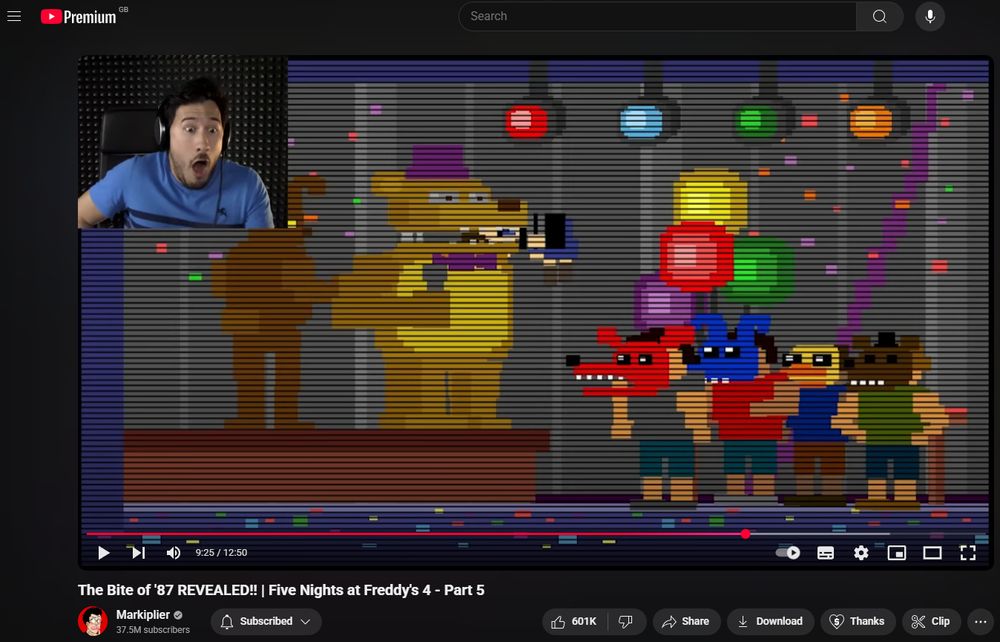1000x642 pixels.
Task: Click the 9:25 / 12:50 time display
Action: click(221, 553)
